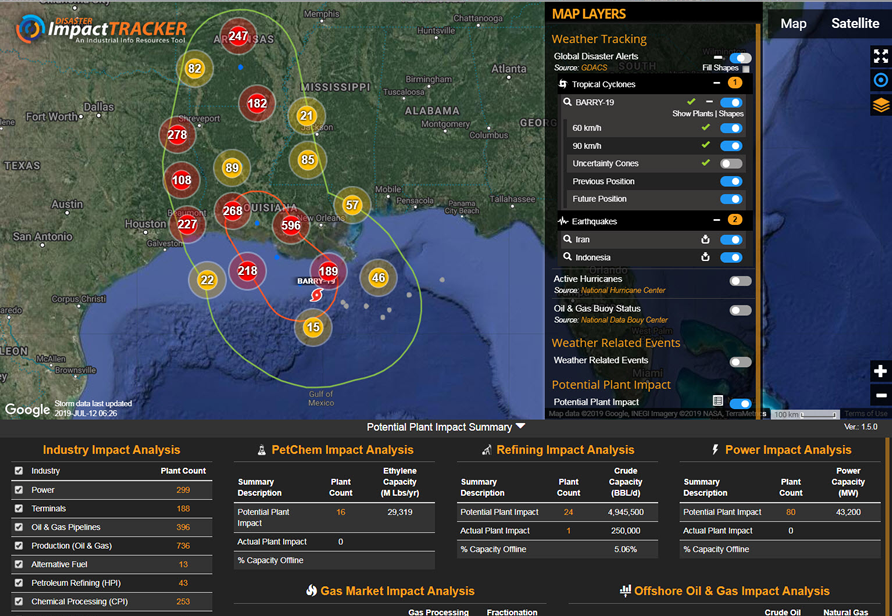This screenshot has height=616, width=892.
Task: Click the 247 plant cluster in Arkansas
Action: point(238,36)
